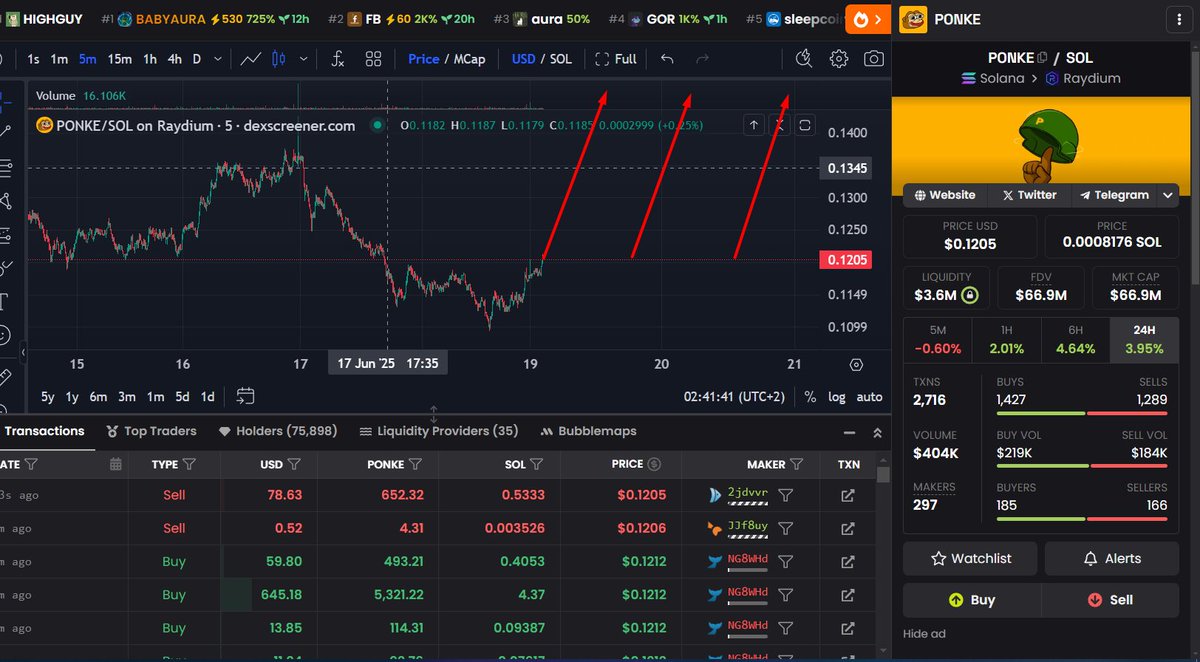Image resolution: width=1200 pixels, height=662 pixels.
Task: Select the 4h chart interval
Action: [175, 59]
